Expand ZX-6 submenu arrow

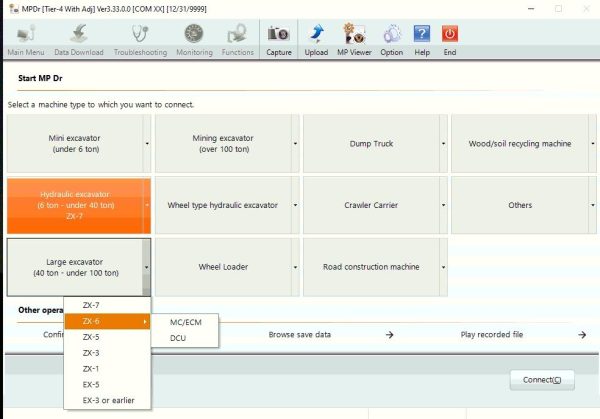point(145,322)
